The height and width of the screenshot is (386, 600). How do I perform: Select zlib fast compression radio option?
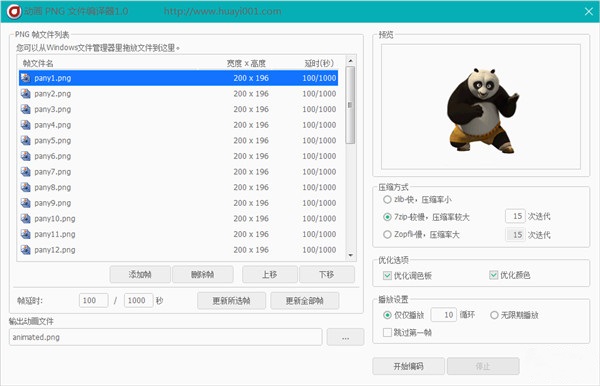[x=387, y=200]
